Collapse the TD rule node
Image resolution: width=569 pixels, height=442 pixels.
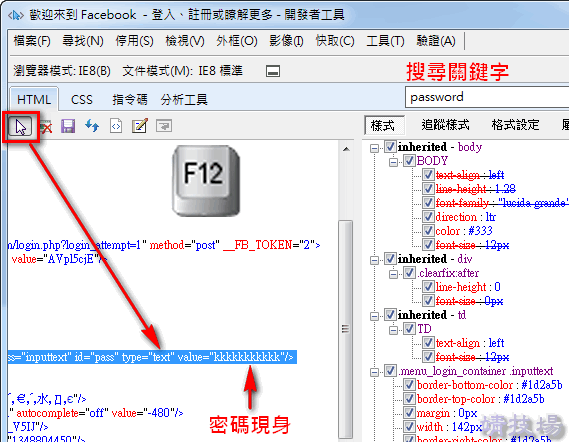click(393, 330)
